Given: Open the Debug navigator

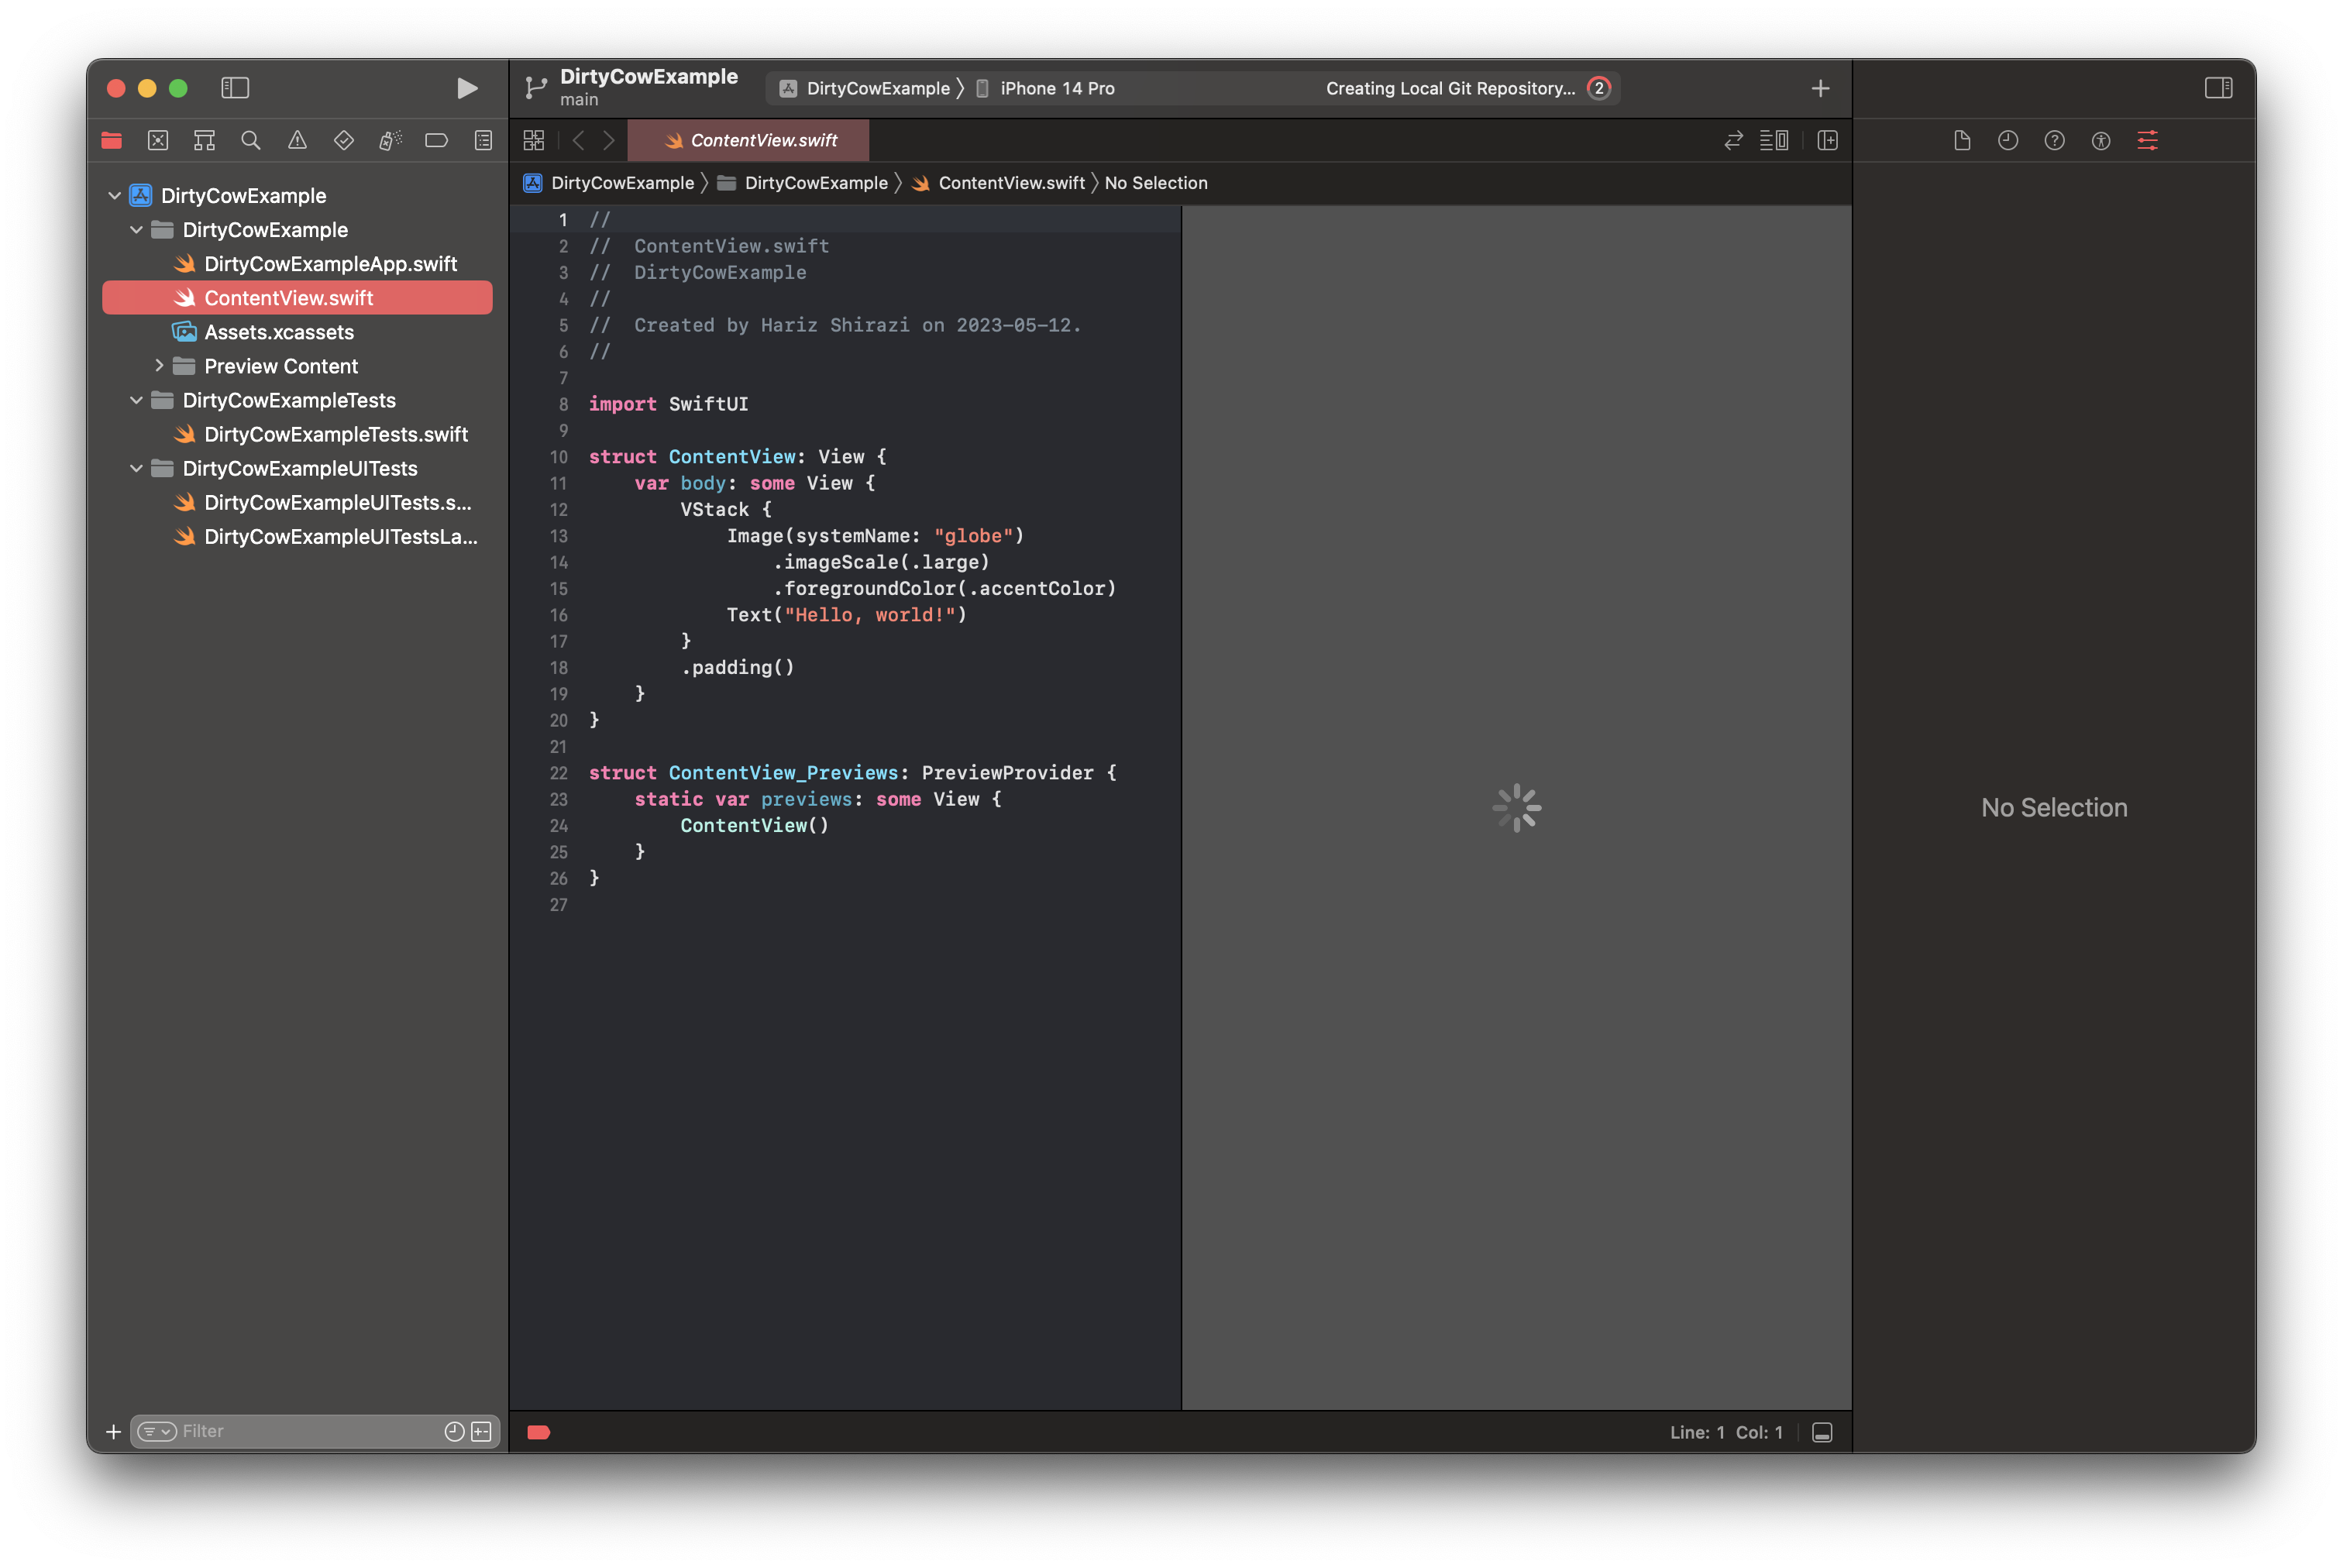Looking at the screenshot, I should pyautogui.click(x=390, y=140).
